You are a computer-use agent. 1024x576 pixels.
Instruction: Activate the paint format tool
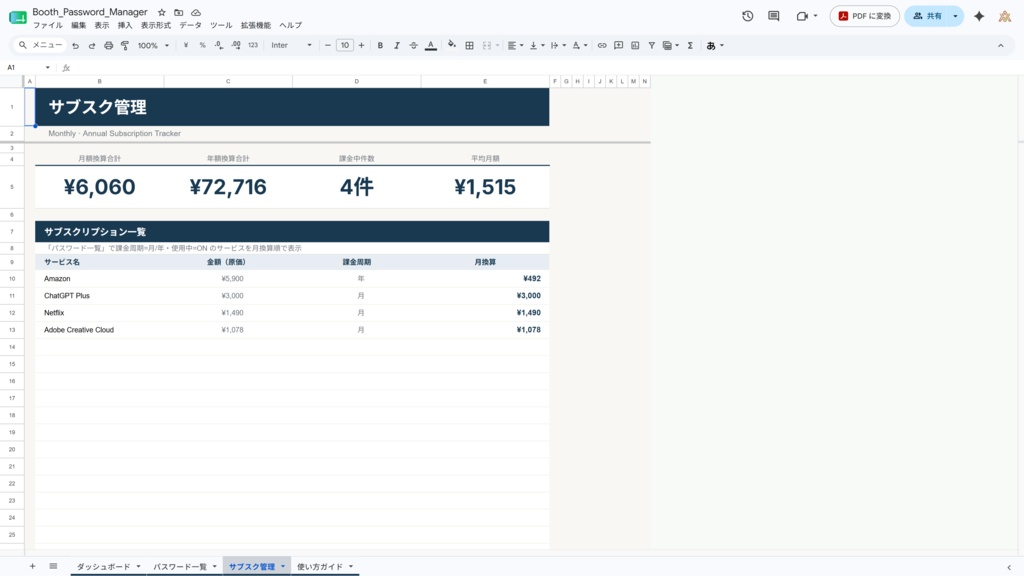(x=125, y=46)
